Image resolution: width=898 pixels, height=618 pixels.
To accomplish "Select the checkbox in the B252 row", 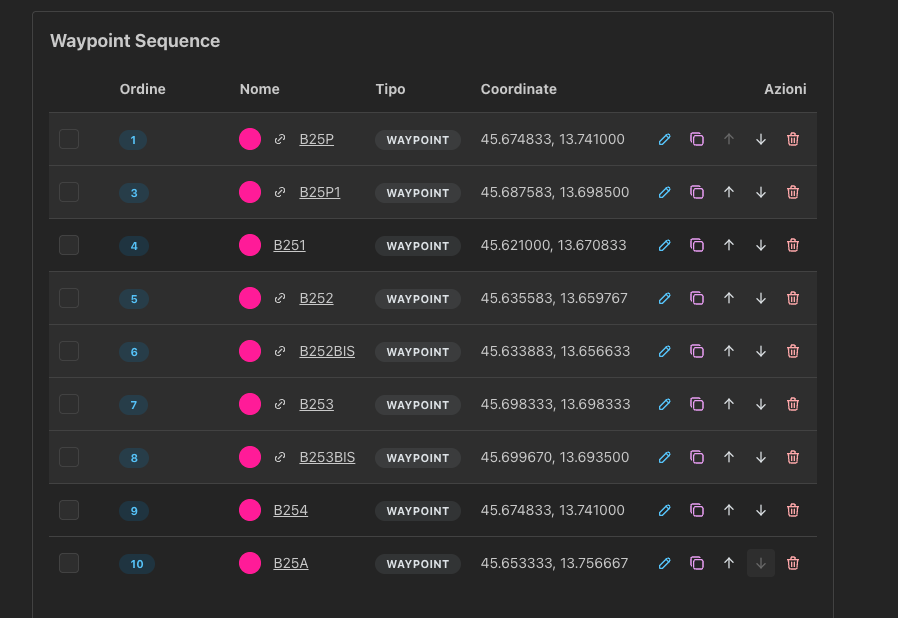I will click(x=69, y=299).
